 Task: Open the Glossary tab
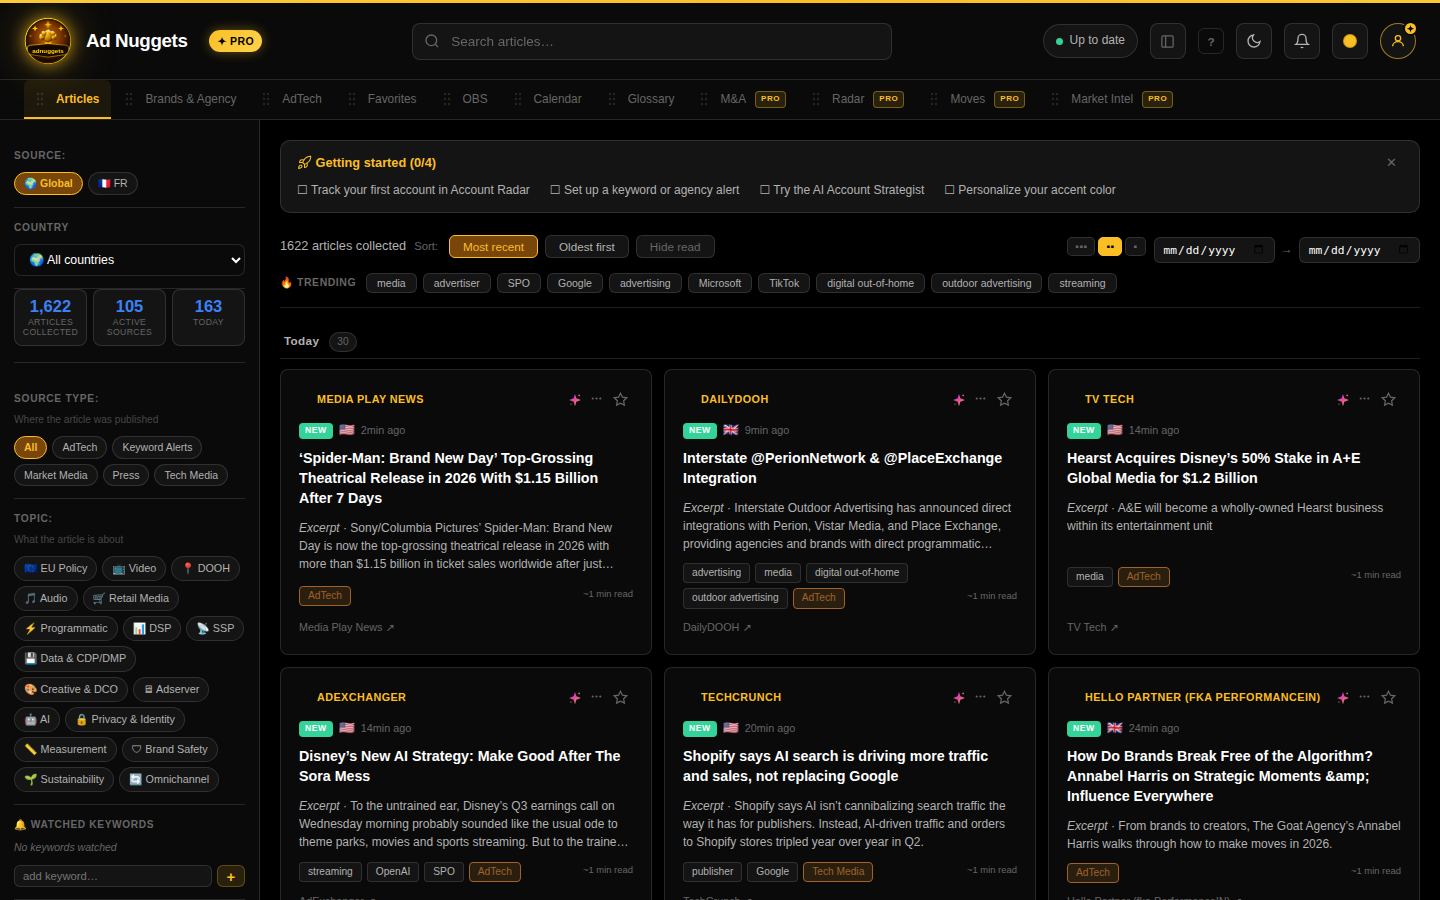coord(641,99)
